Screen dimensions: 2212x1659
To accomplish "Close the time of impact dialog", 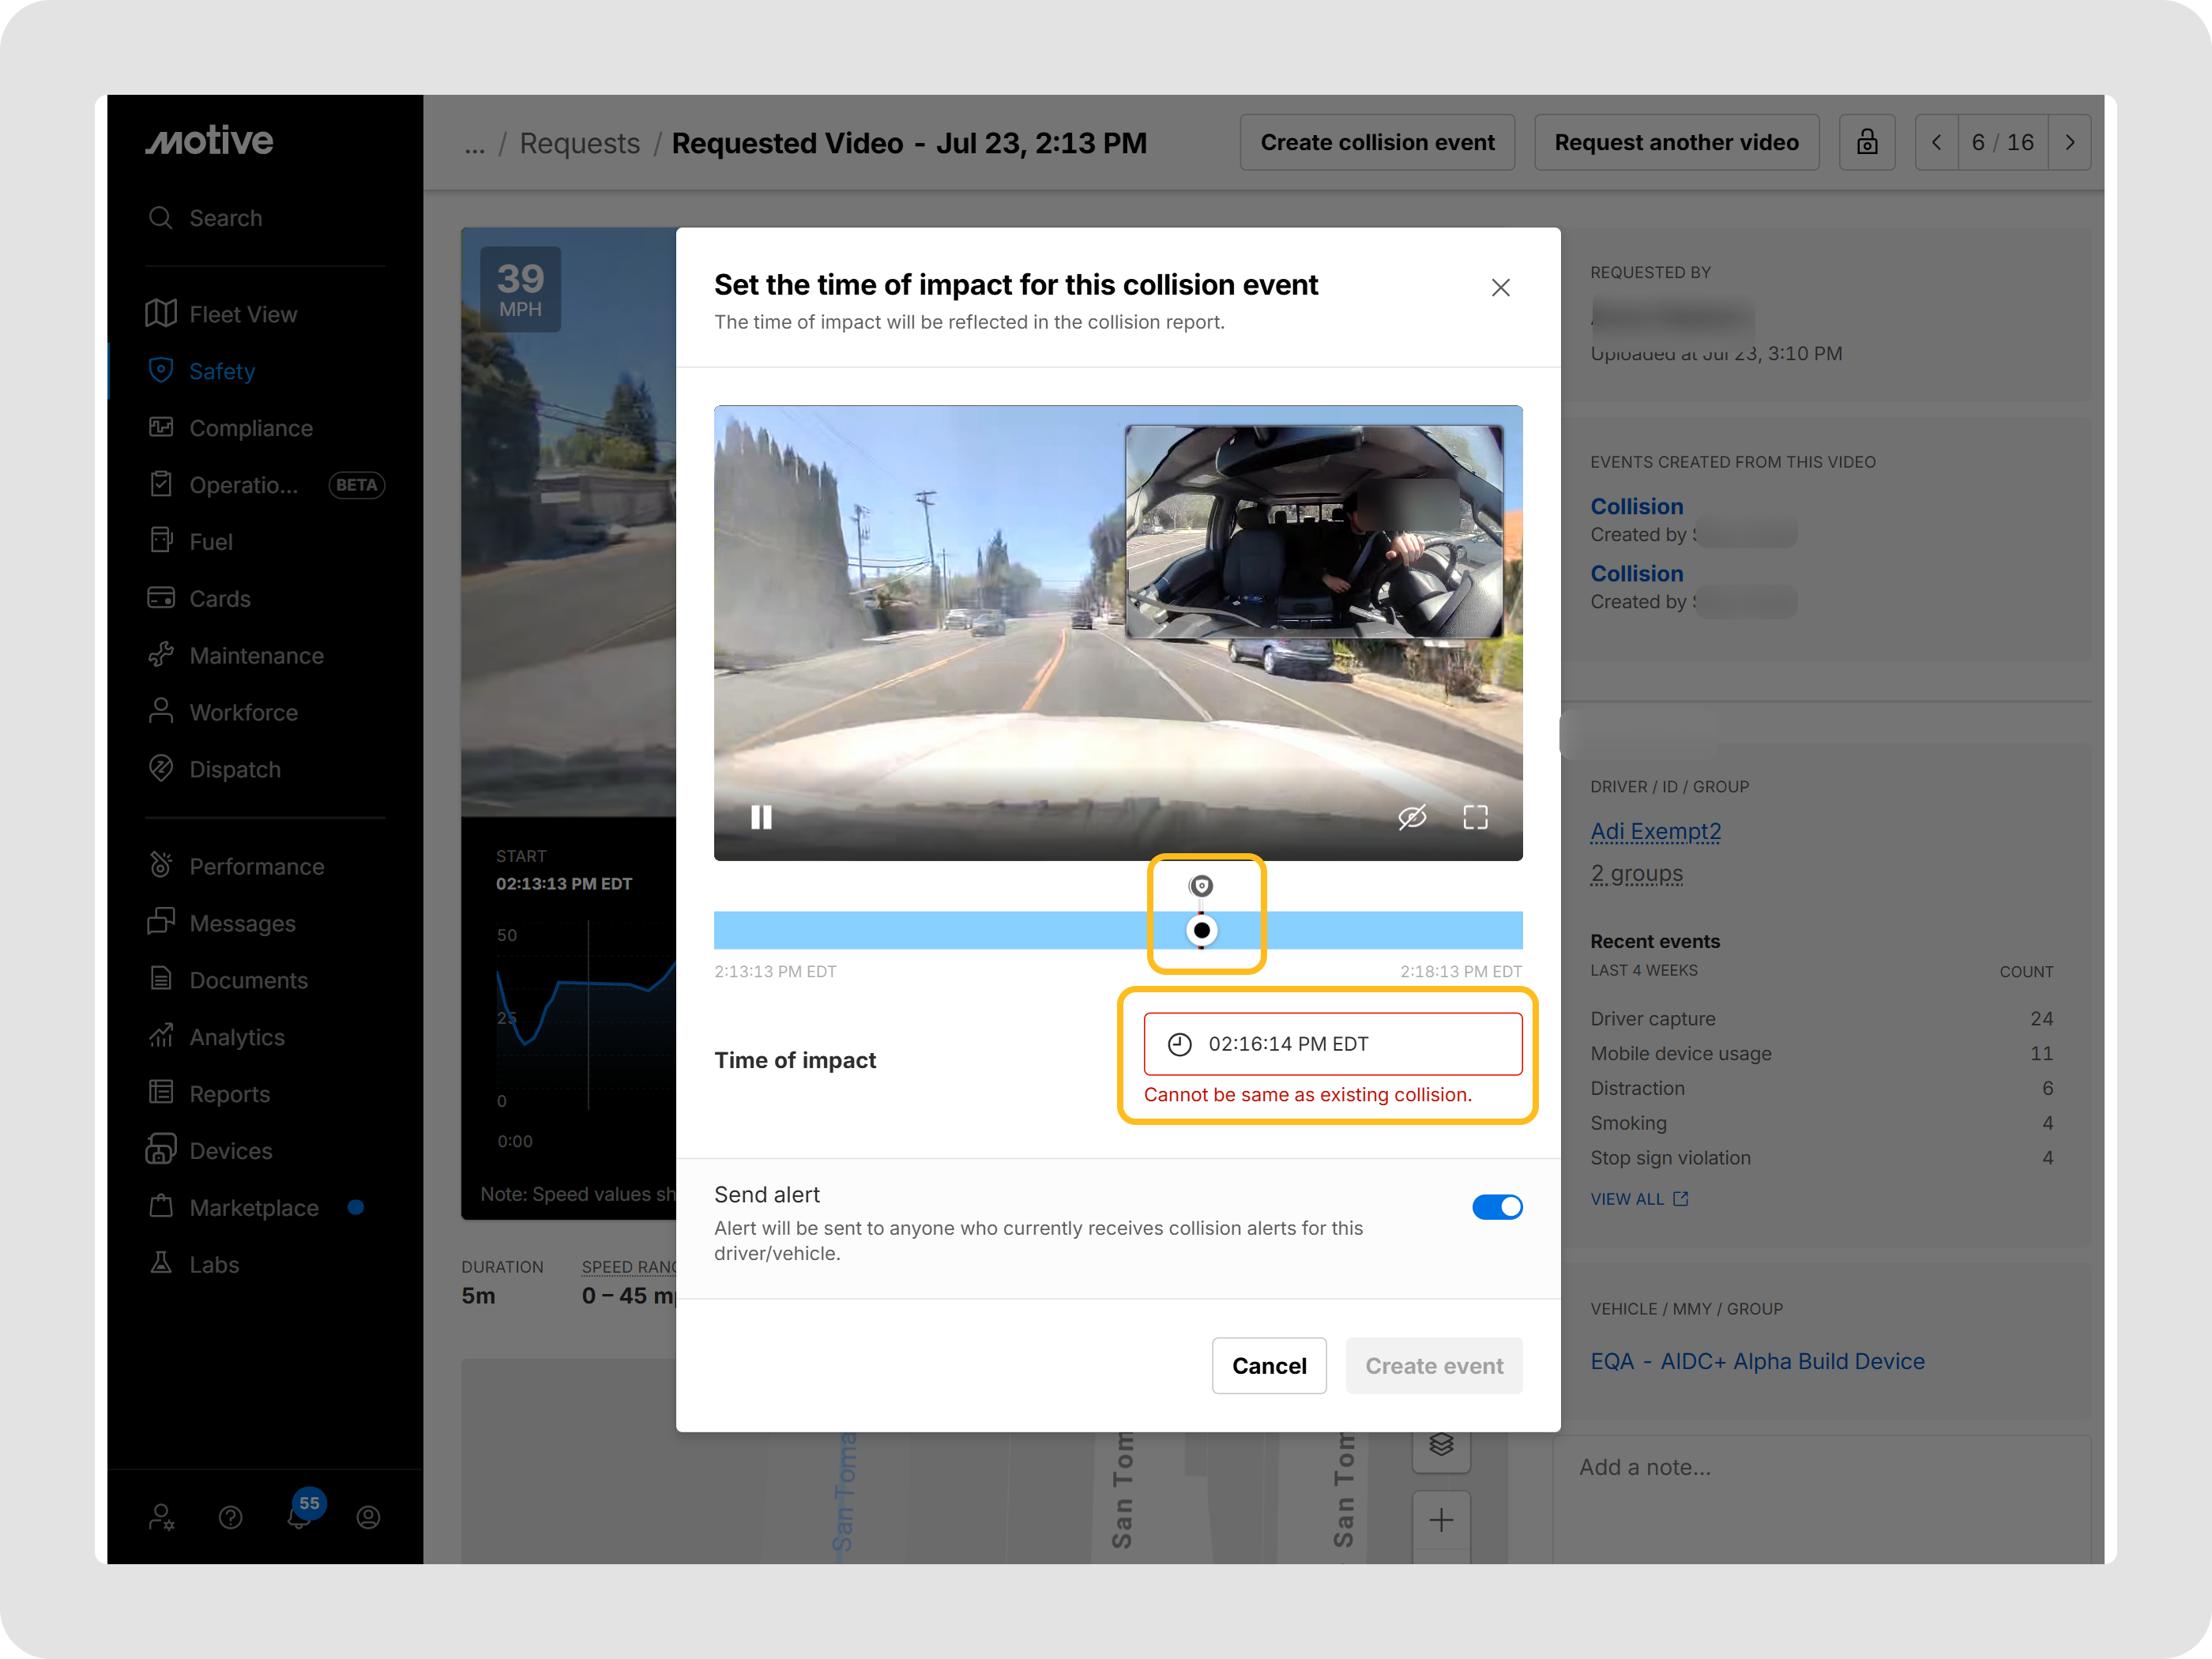I will (x=1500, y=288).
